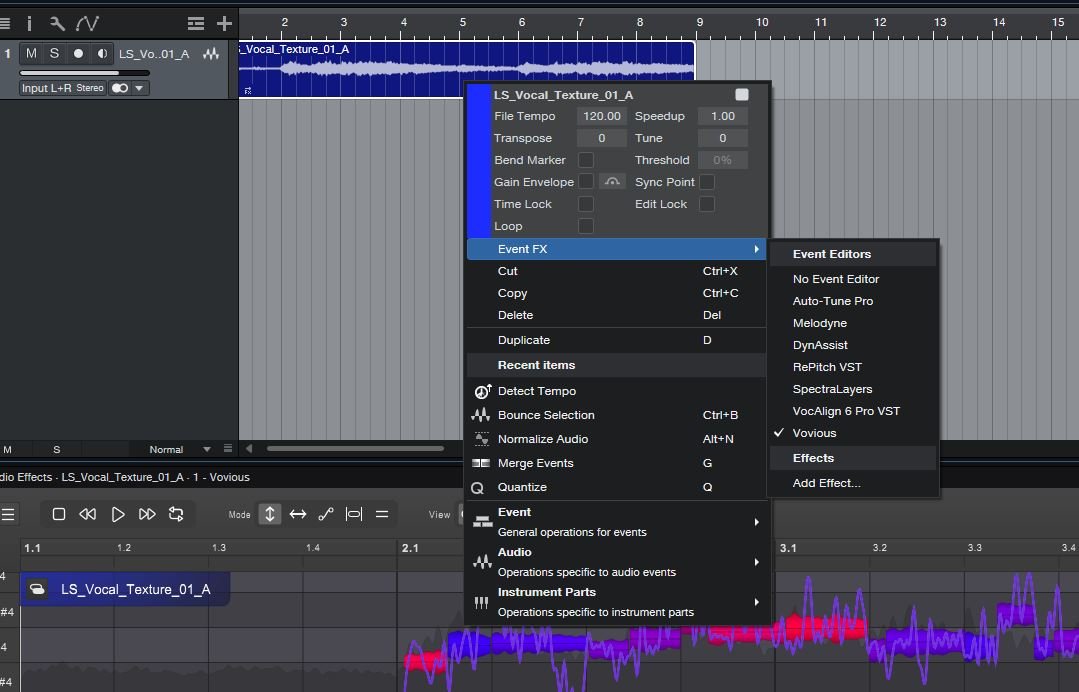Add a new track with plus icon

[x=224, y=23]
